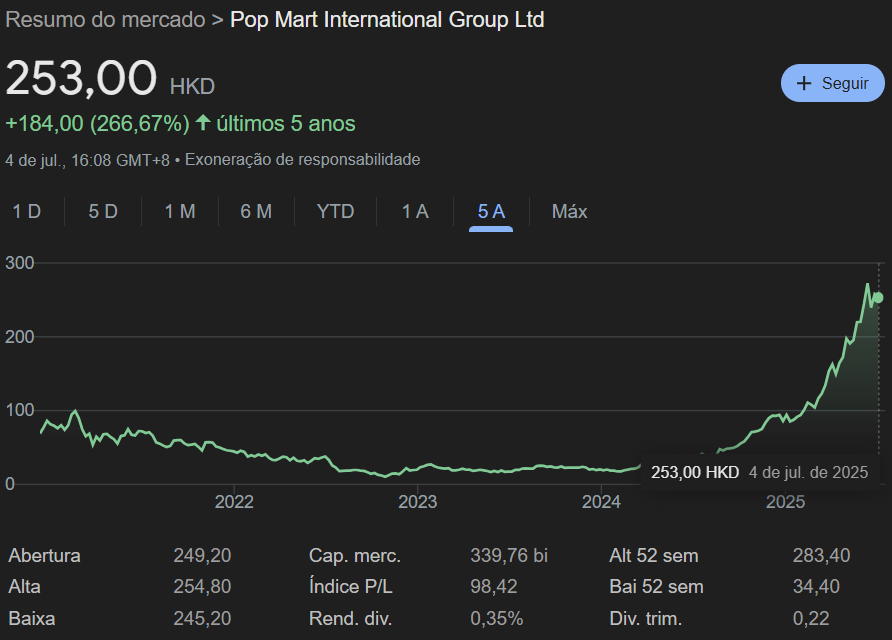Click the Abertura value 249,20
Screen dimensions: 892x640
coord(203,555)
